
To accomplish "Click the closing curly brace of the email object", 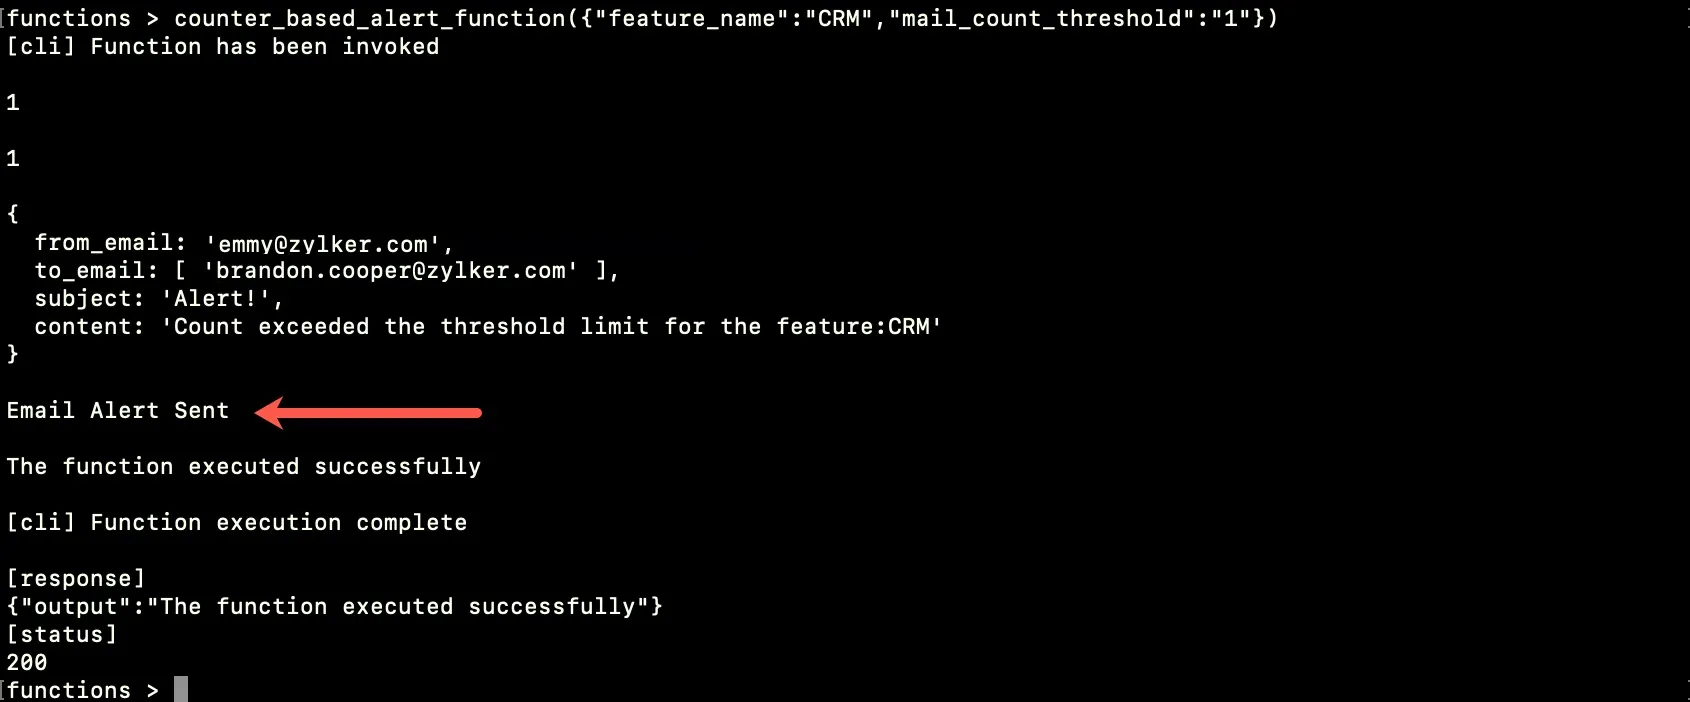I will (x=13, y=353).
